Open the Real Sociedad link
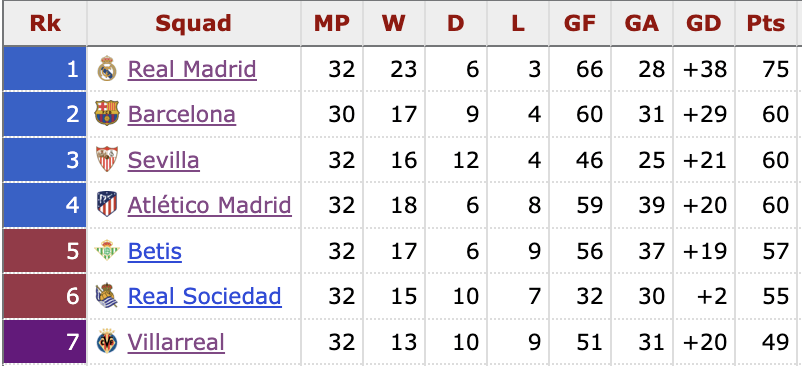The image size is (802, 366). 205,296
